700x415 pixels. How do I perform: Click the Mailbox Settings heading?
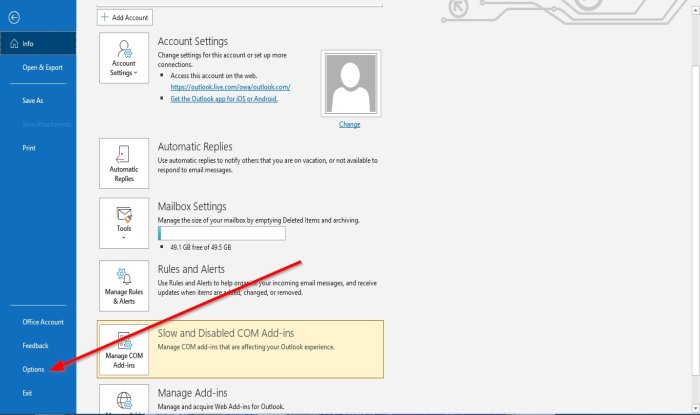(x=192, y=206)
